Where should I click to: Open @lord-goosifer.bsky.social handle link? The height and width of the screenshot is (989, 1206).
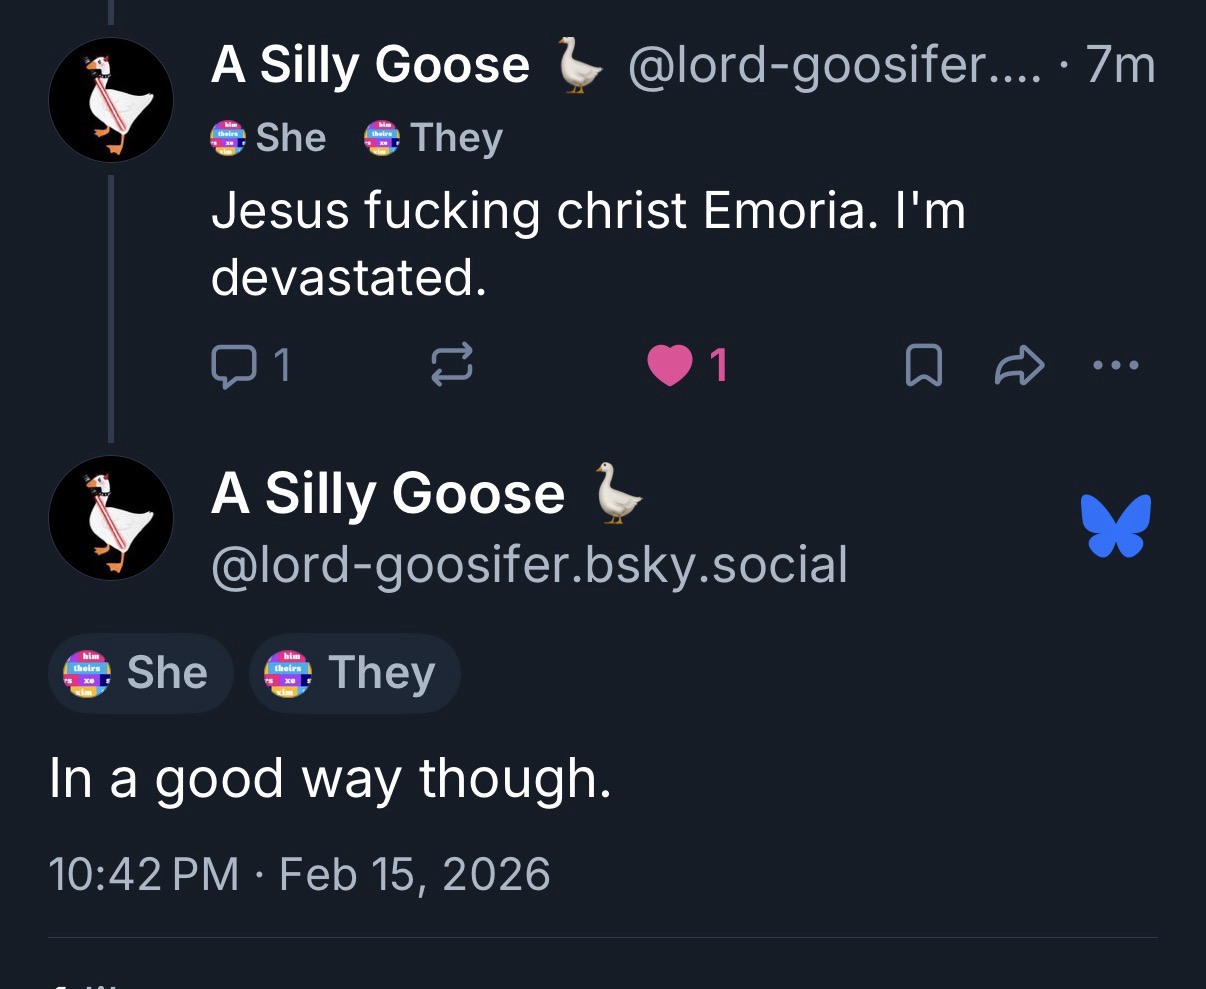pyautogui.click(x=529, y=565)
